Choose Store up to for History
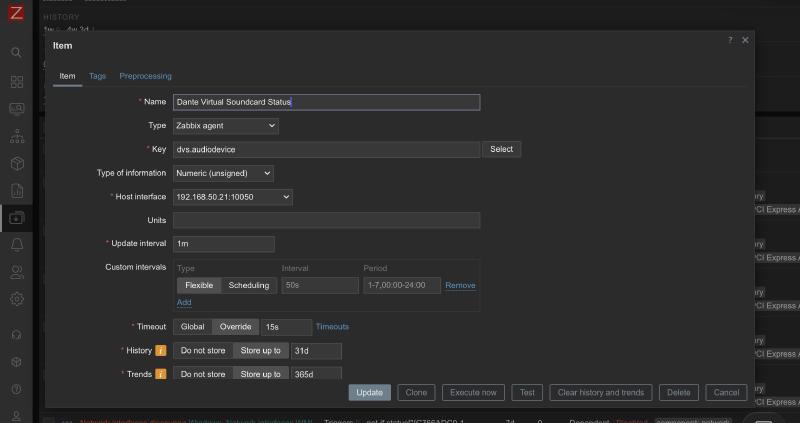Screen dimensions: 800x423 click(261, 351)
